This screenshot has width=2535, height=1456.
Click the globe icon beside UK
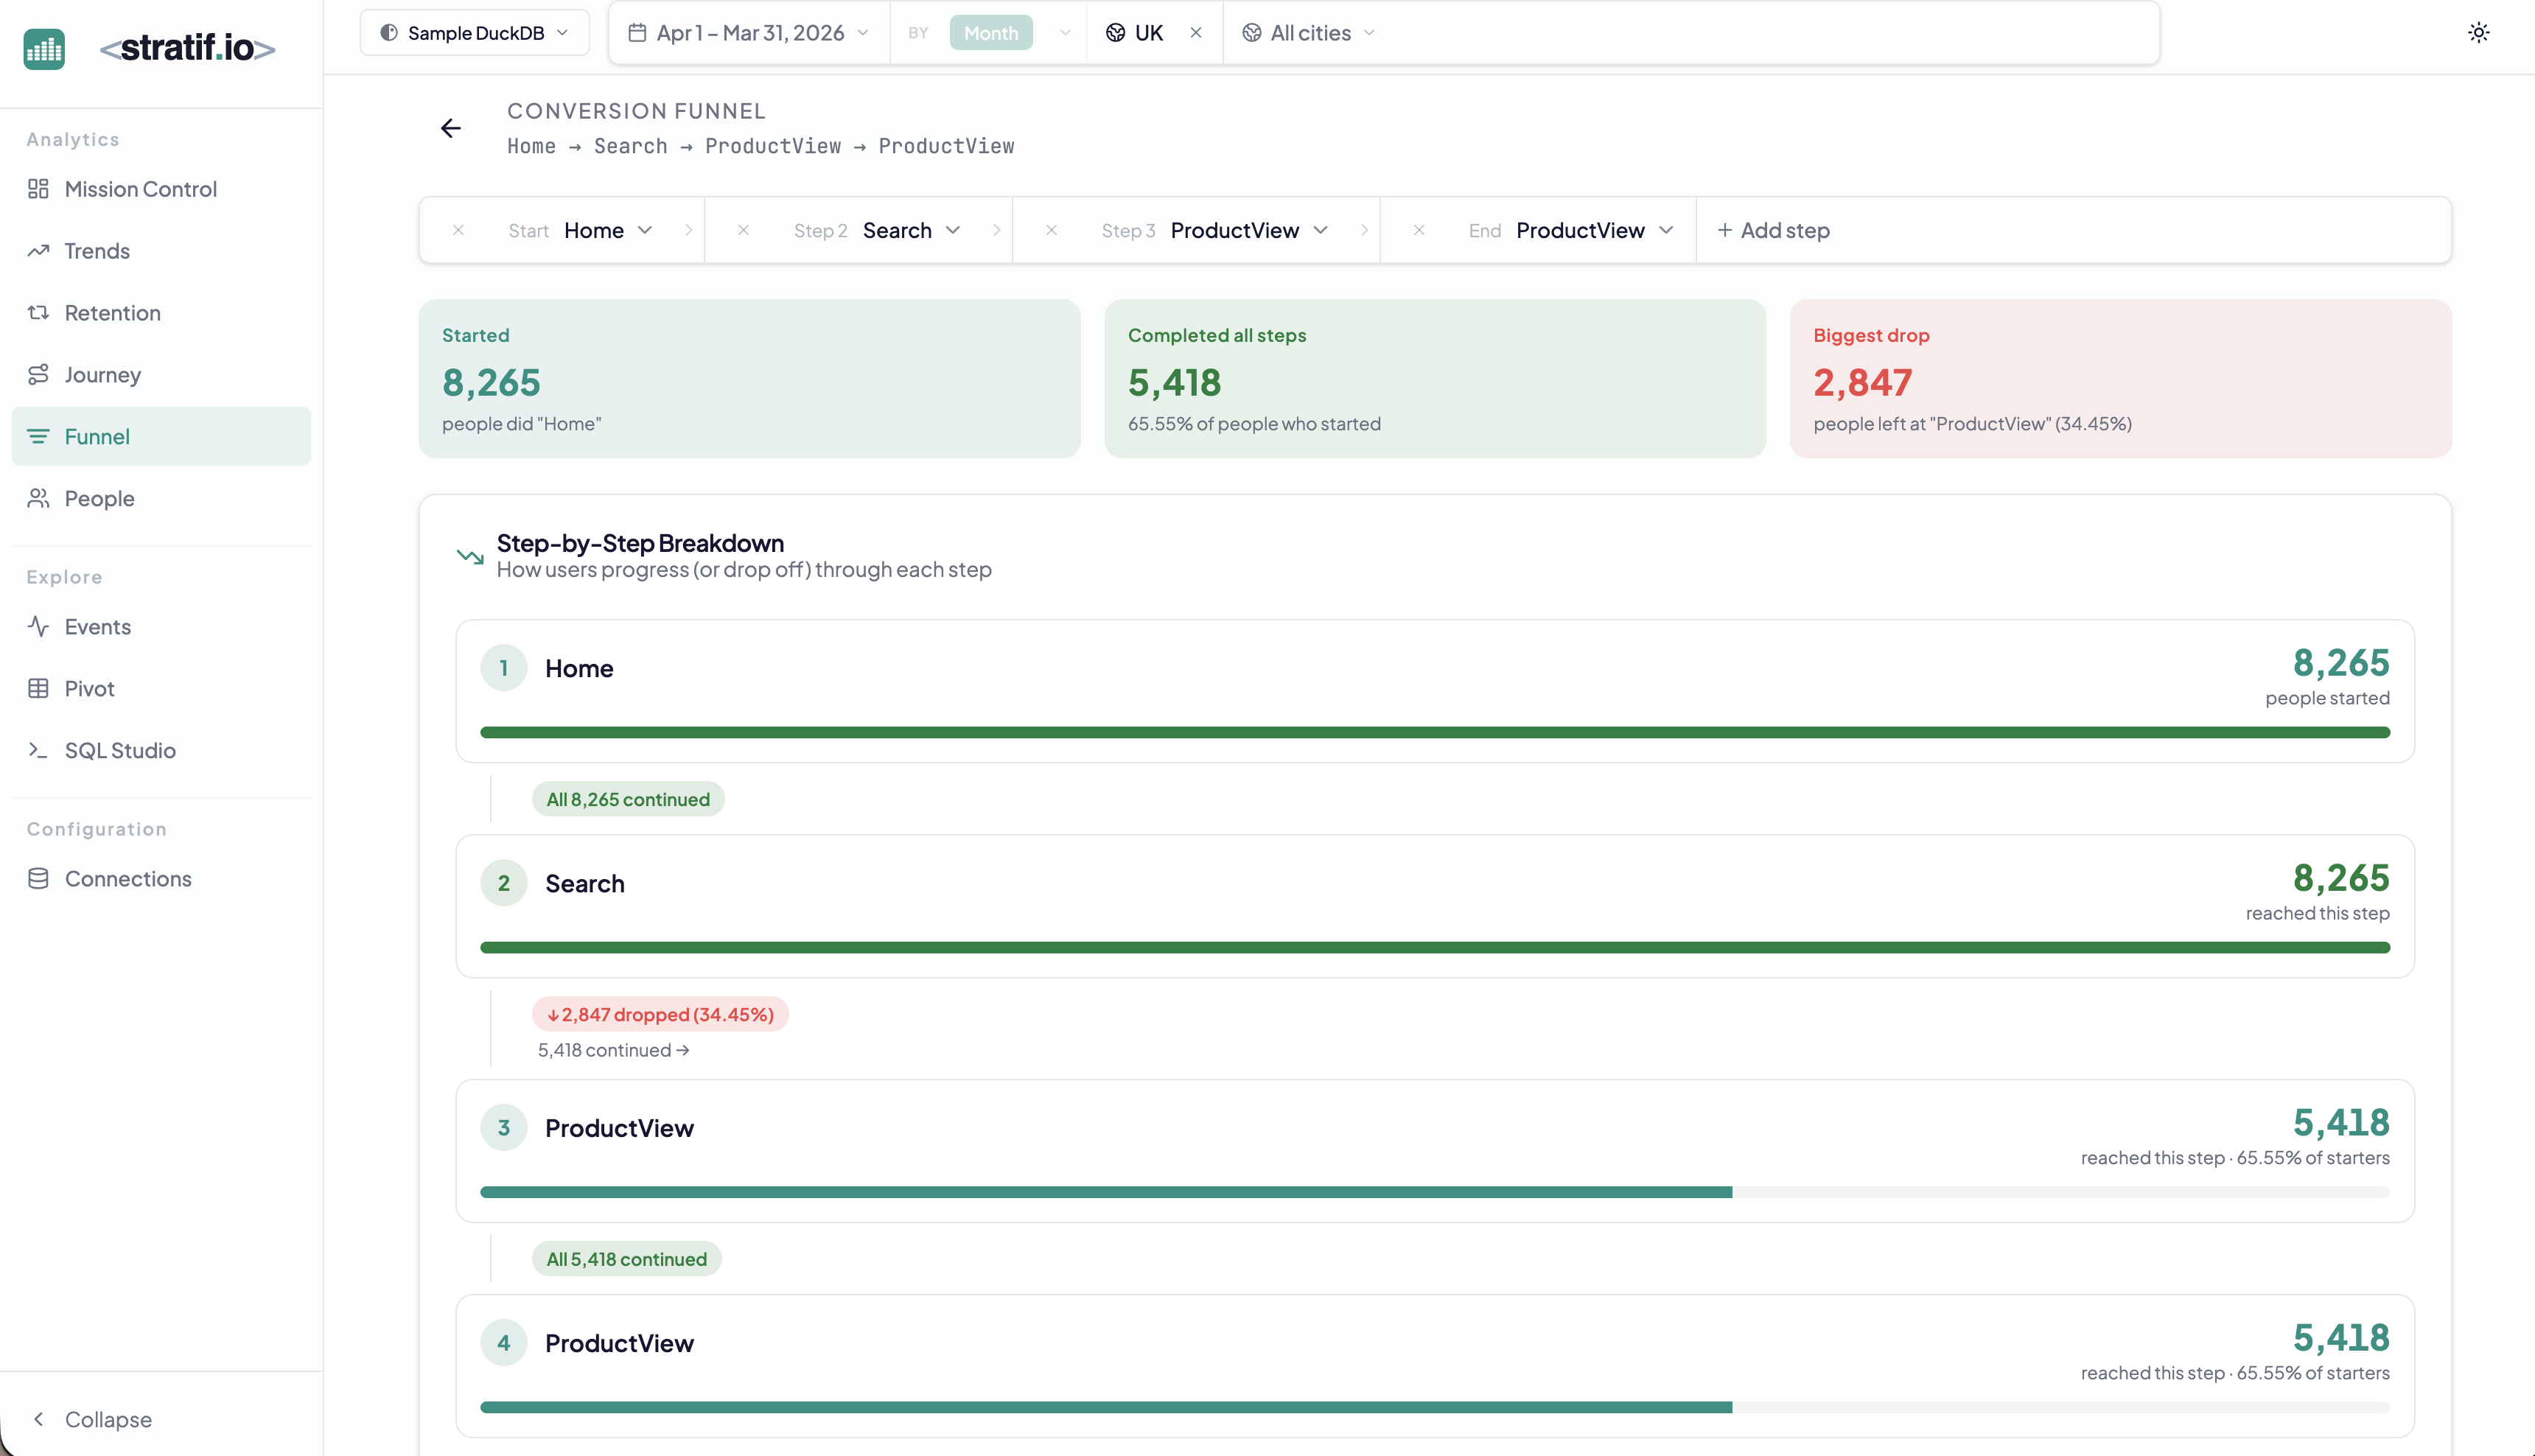(1115, 33)
